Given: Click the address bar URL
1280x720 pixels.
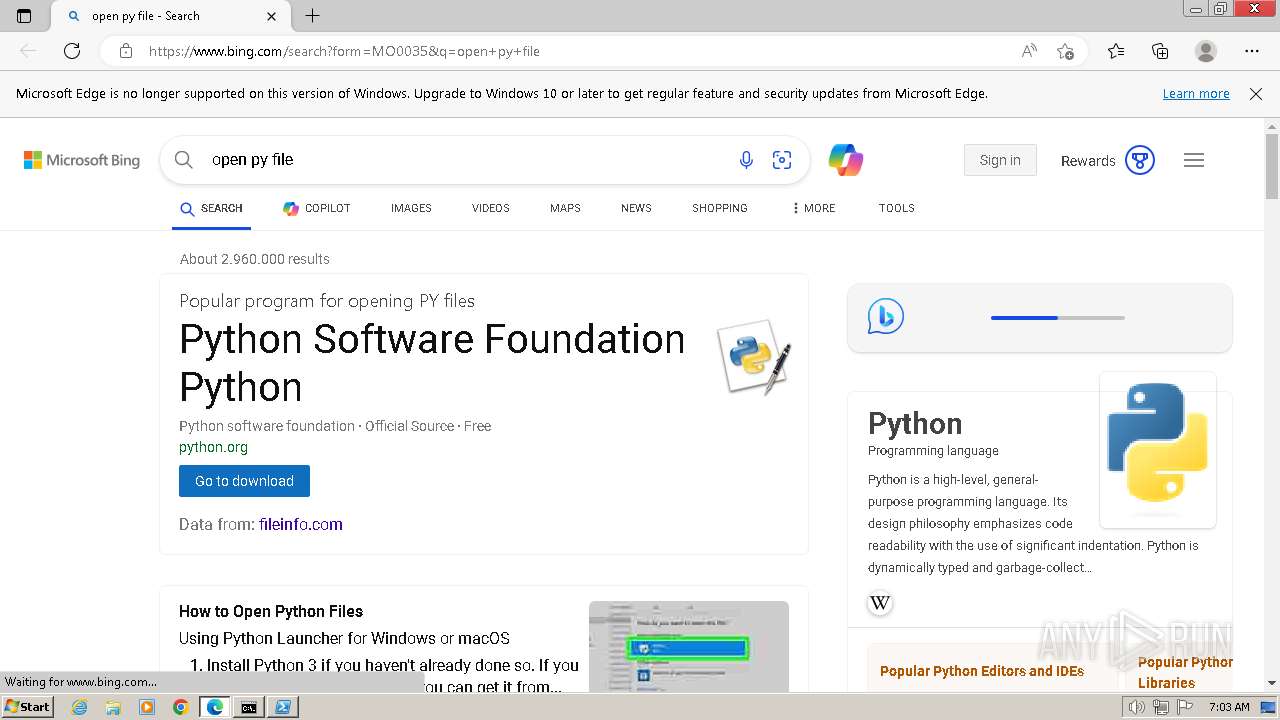Looking at the screenshot, I should click(344, 51).
